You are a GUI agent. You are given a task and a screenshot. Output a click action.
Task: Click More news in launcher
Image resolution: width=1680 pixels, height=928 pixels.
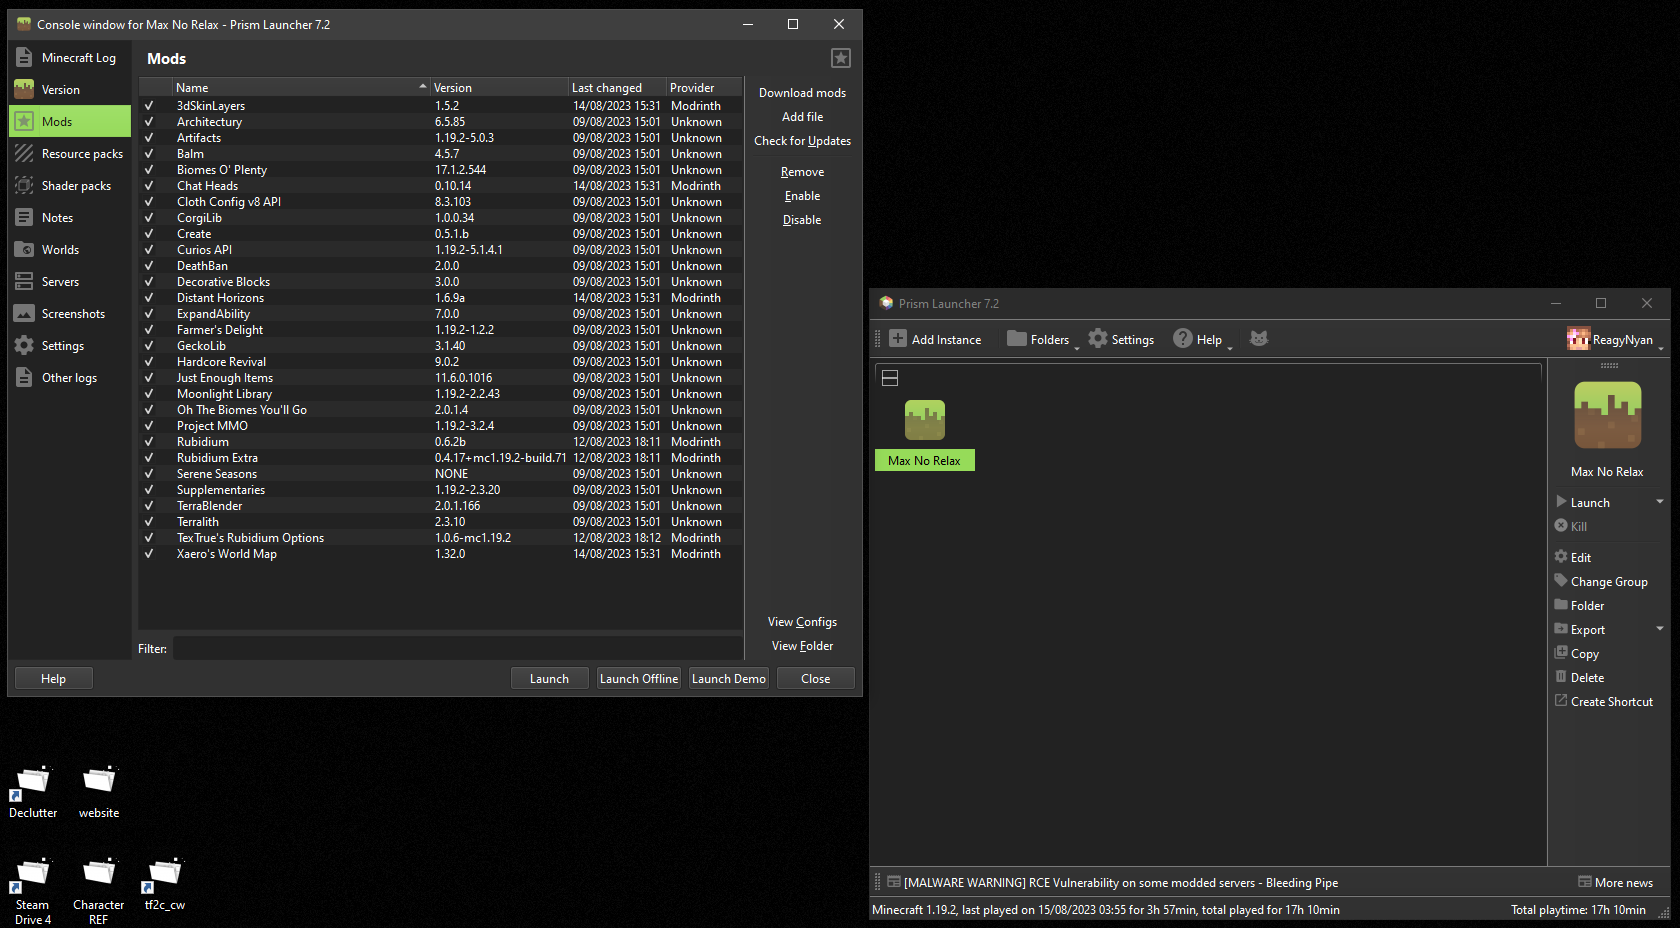[1616, 883]
